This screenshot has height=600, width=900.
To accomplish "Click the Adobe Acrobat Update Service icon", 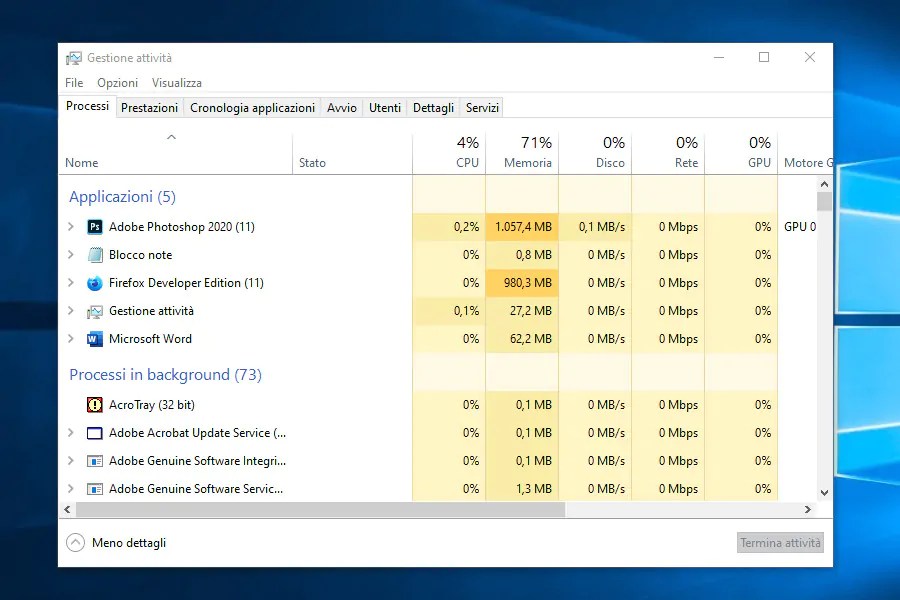I will click(x=95, y=433).
